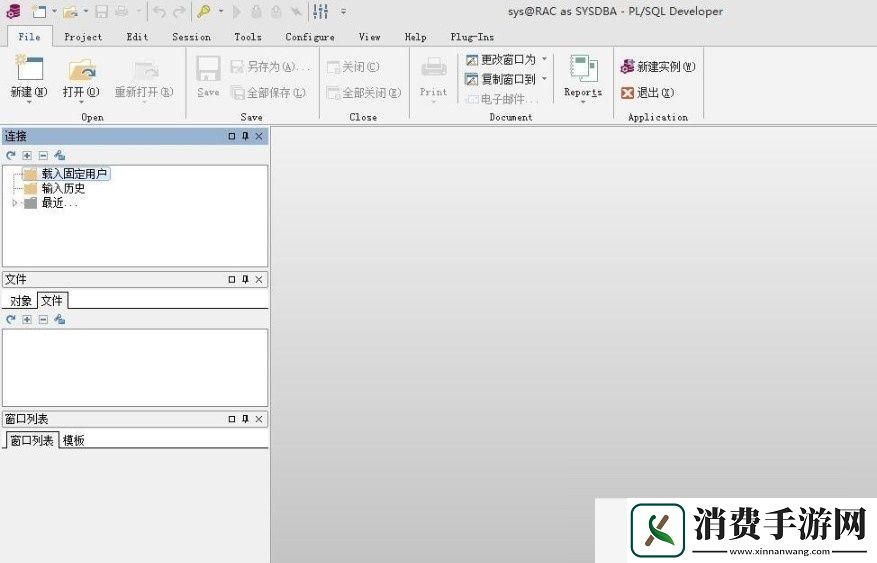Float the 文件 panel with its square button

click(x=232, y=280)
